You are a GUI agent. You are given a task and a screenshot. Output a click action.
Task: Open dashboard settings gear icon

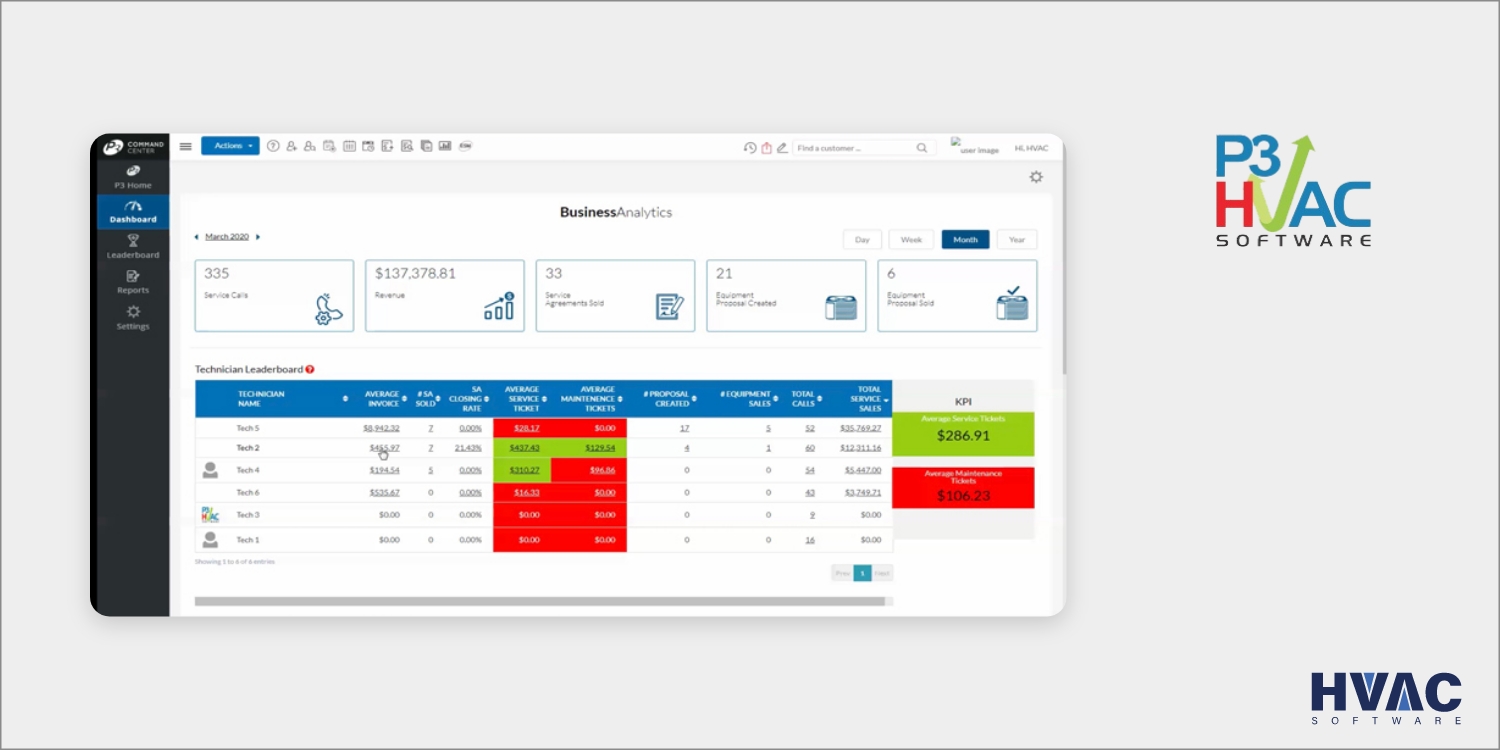(x=1036, y=177)
